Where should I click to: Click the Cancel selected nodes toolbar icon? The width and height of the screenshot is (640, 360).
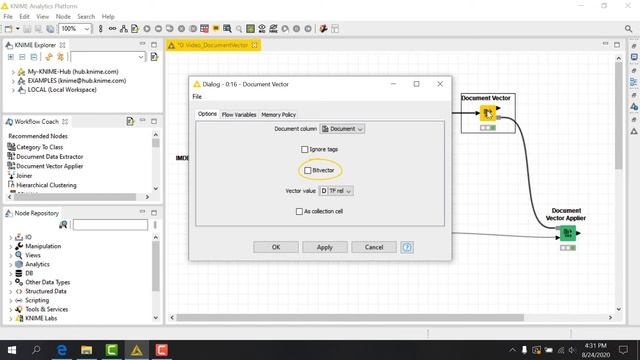pyautogui.click(x=181, y=29)
